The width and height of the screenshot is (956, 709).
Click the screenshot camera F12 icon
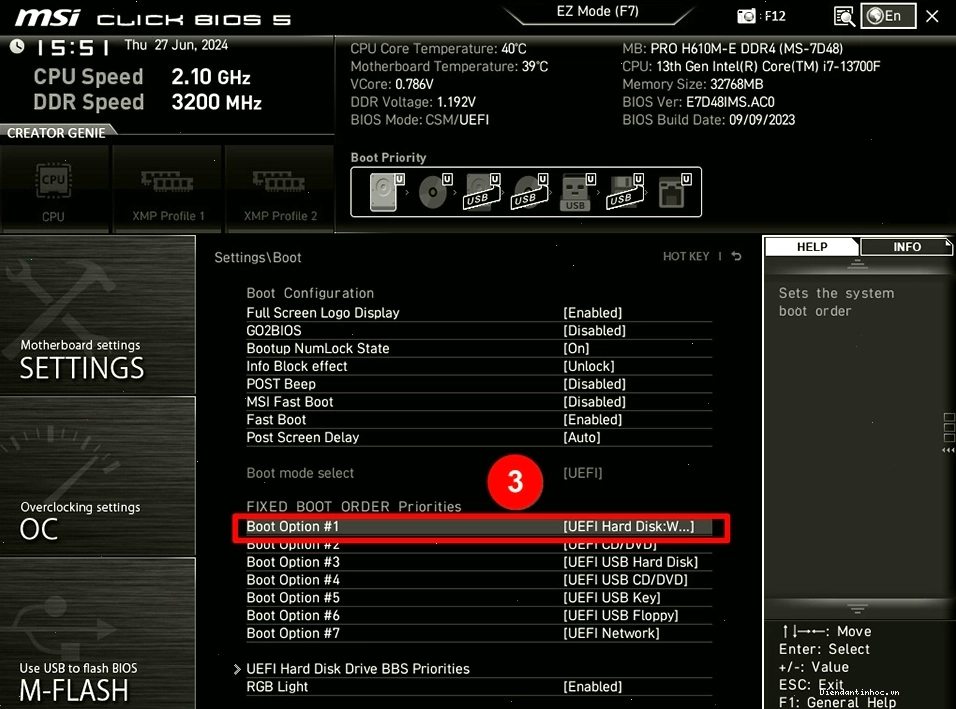pyautogui.click(x=746, y=16)
